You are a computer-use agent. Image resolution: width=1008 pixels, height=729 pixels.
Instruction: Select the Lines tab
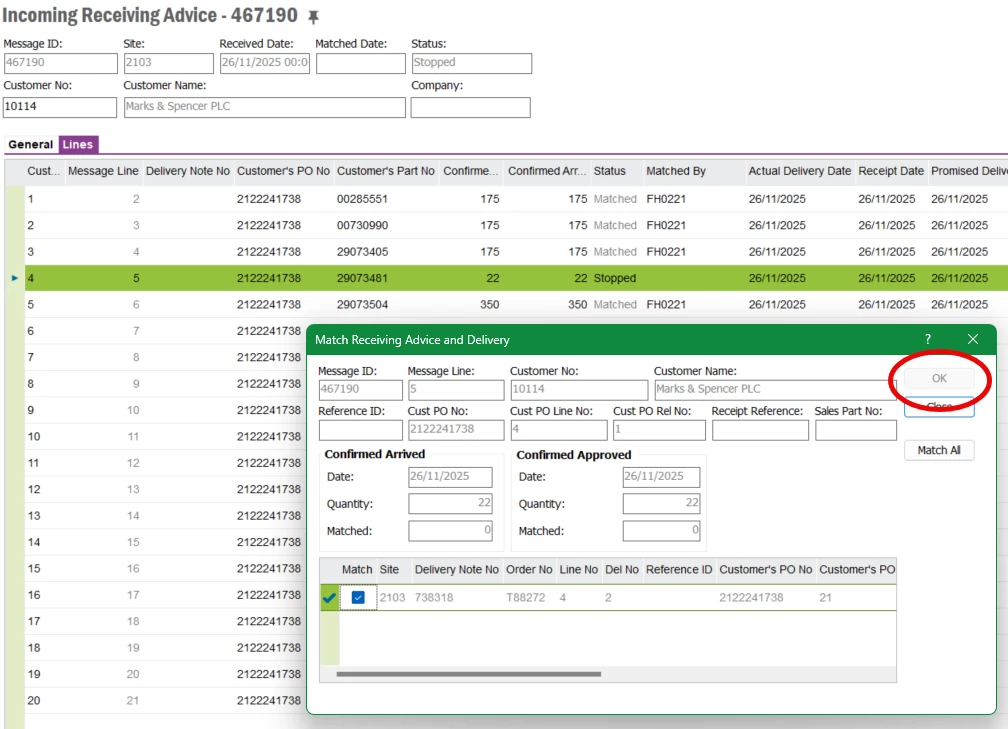(78, 145)
